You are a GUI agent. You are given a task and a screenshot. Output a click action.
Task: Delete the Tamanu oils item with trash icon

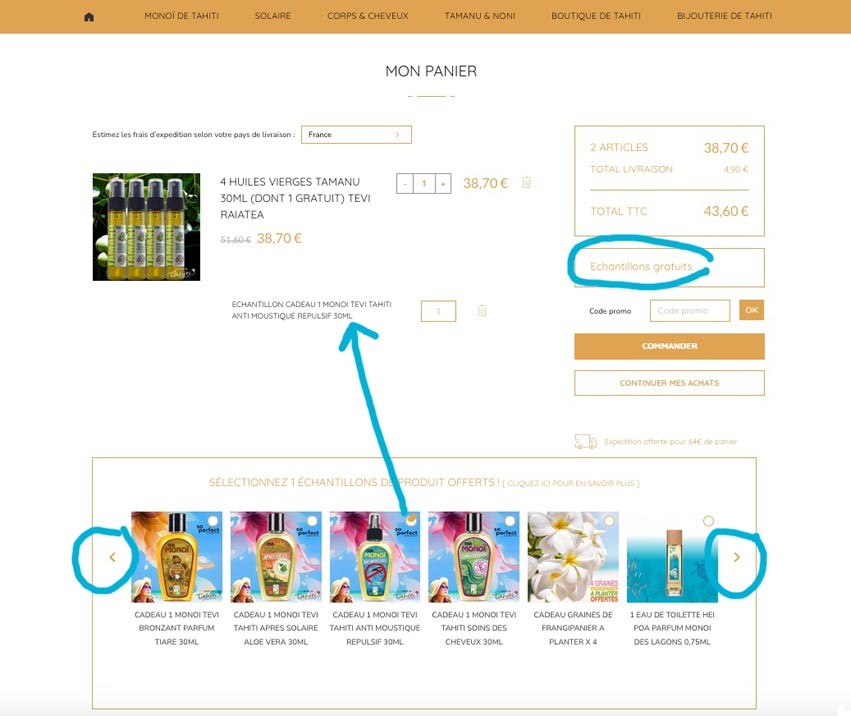point(526,182)
